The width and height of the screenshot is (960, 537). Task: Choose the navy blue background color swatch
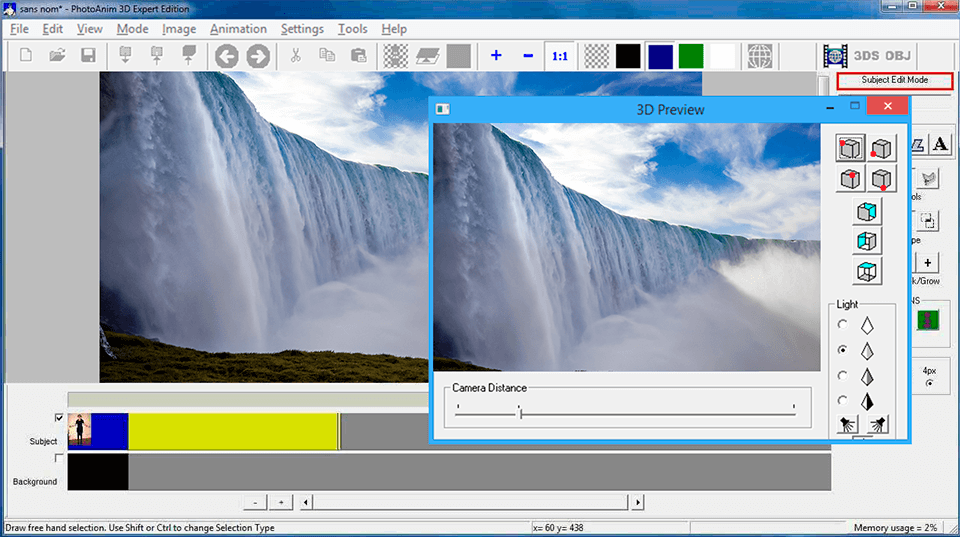(x=659, y=56)
